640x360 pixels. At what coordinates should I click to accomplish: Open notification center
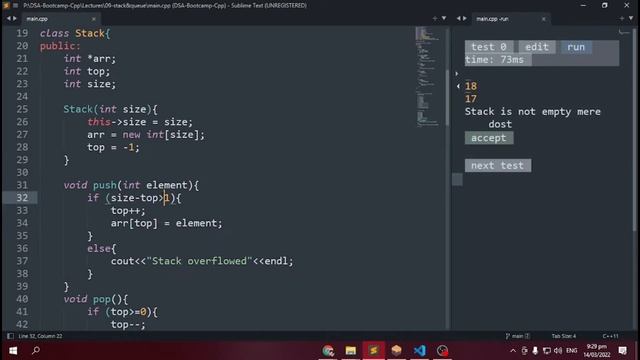click(x=622, y=351)
